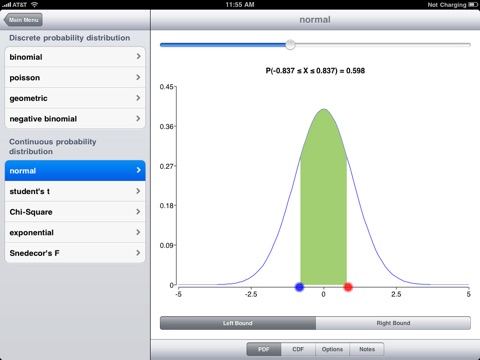Click the 0.18 y-axis label

[x=166, y=206]
